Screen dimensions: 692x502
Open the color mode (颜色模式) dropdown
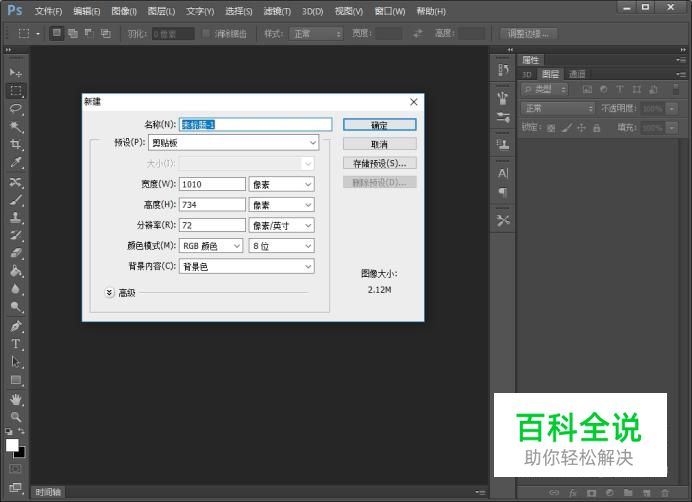[211, 246]
